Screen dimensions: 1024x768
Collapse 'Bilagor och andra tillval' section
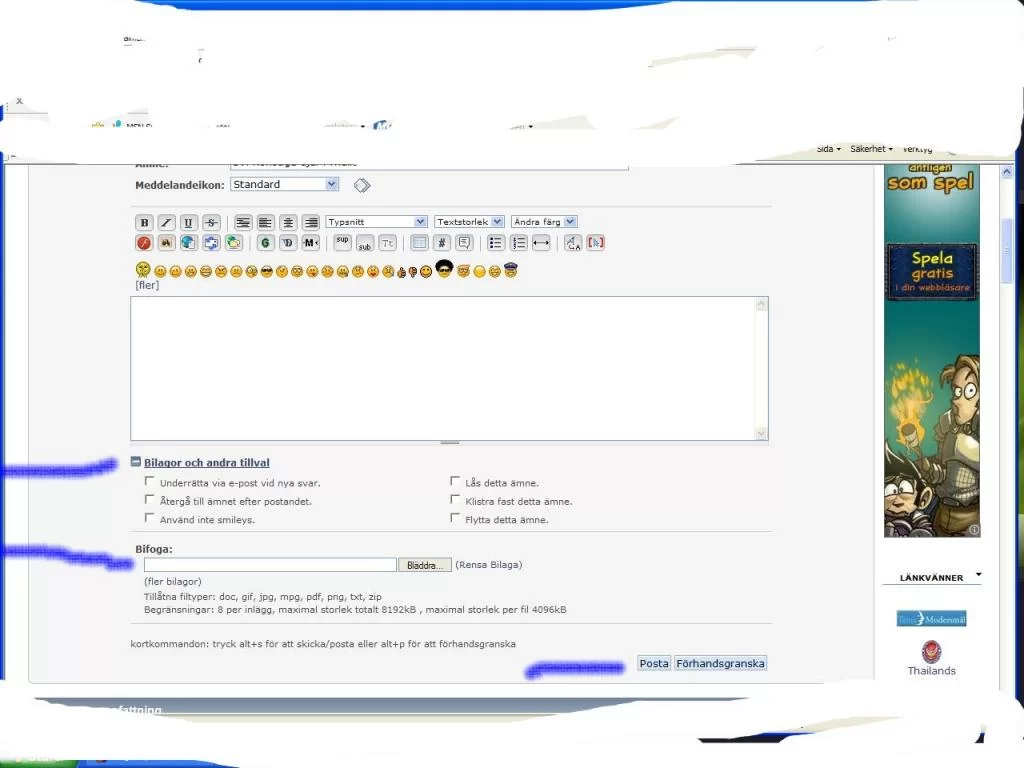coord(135,462)
